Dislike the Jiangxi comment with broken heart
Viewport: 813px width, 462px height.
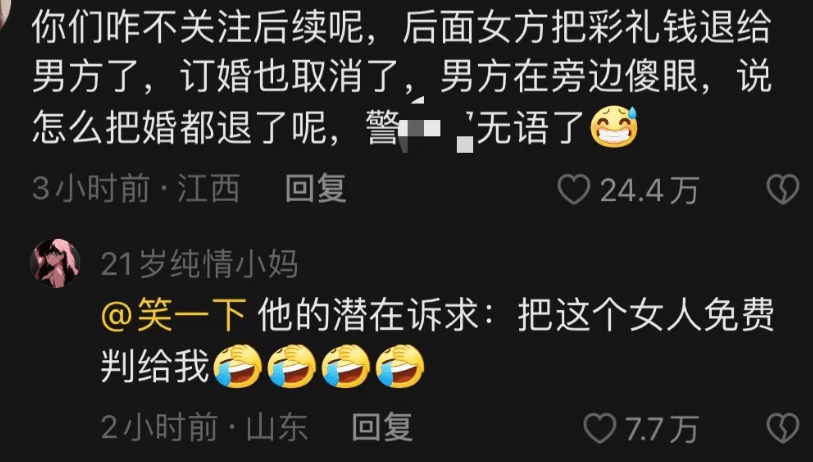[x=783, y=189]
